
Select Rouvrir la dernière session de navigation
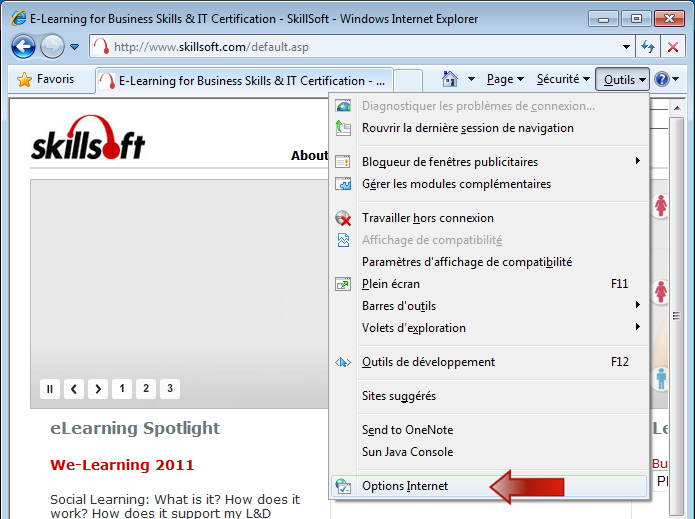coord(490,128)
